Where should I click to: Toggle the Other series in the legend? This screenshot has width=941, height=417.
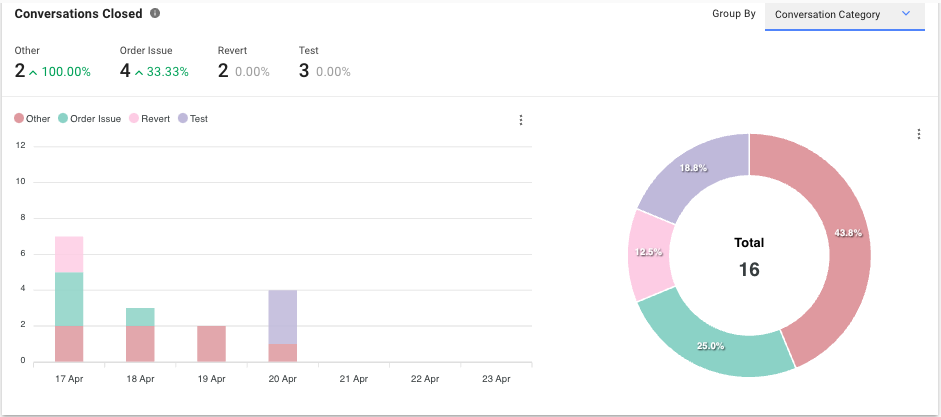[32, 119]
